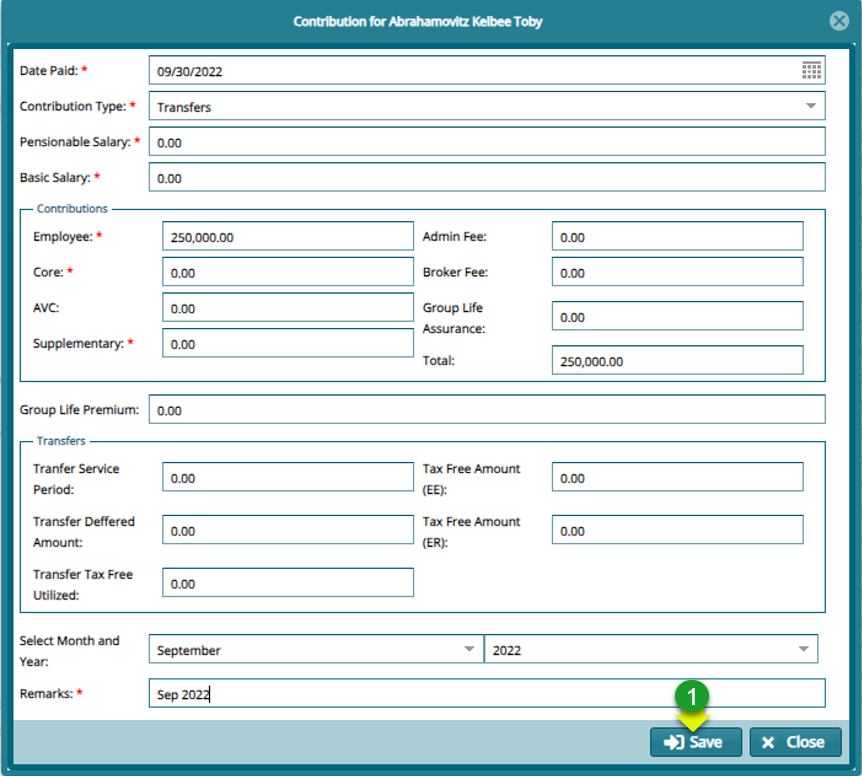
Task: Select the Core contribution field
Action: 288,271
